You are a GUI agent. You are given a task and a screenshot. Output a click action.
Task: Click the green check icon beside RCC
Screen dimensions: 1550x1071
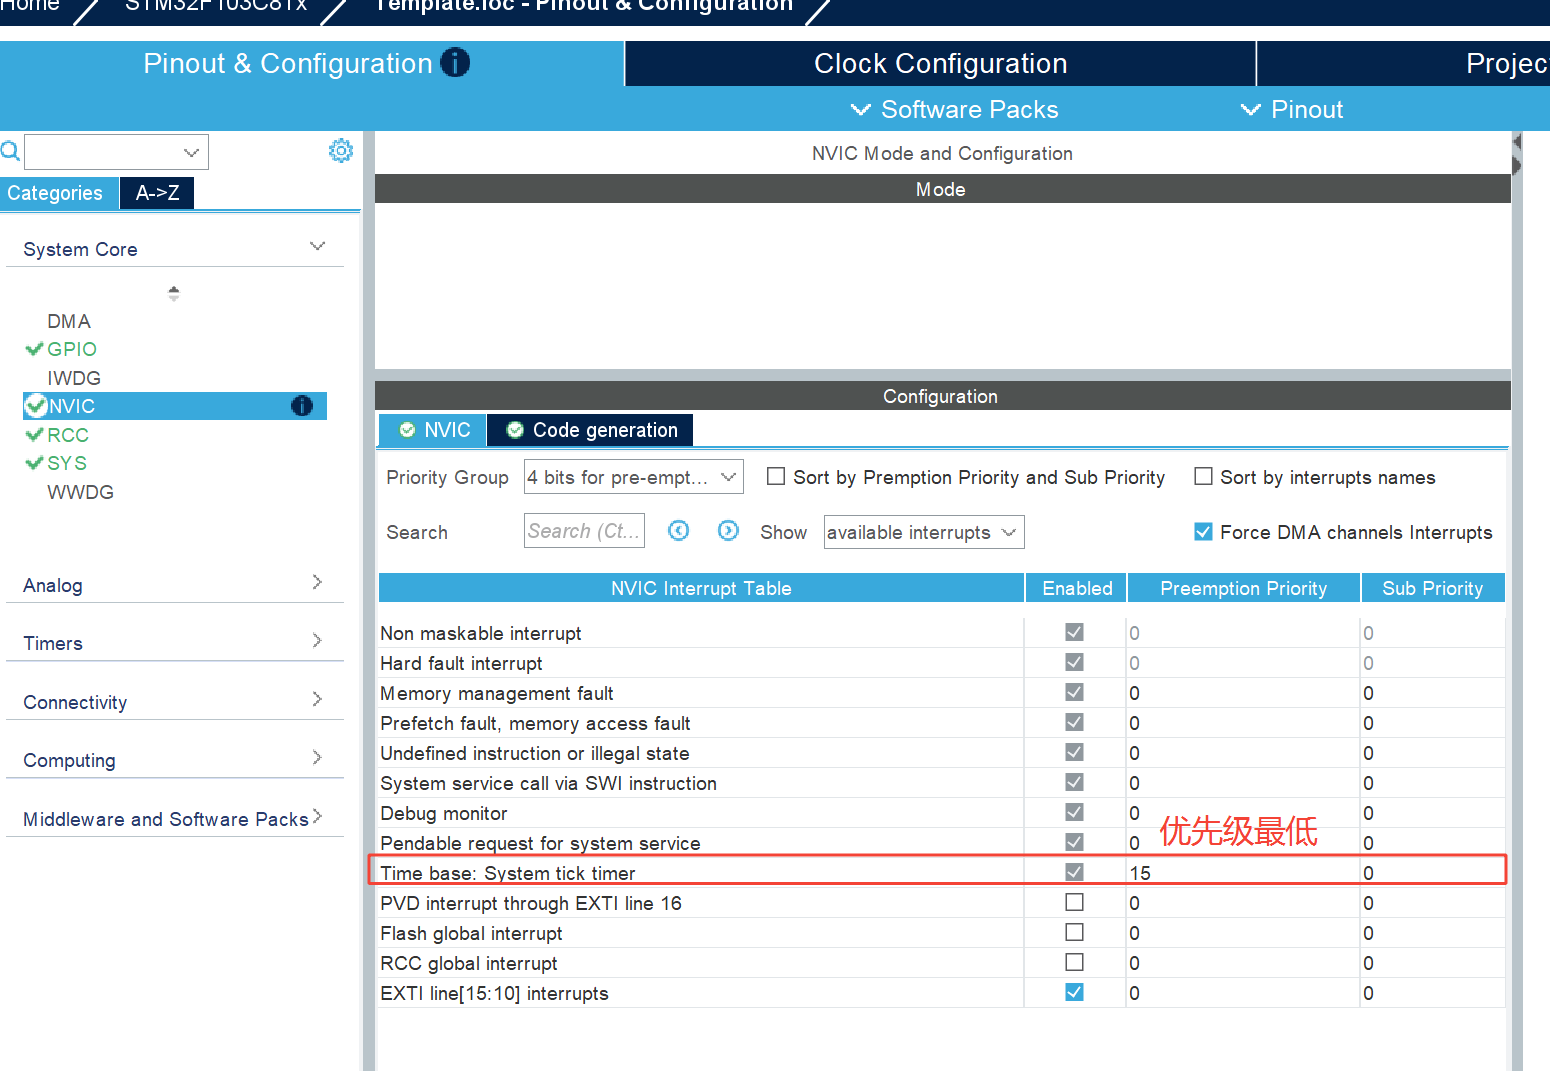35,435
